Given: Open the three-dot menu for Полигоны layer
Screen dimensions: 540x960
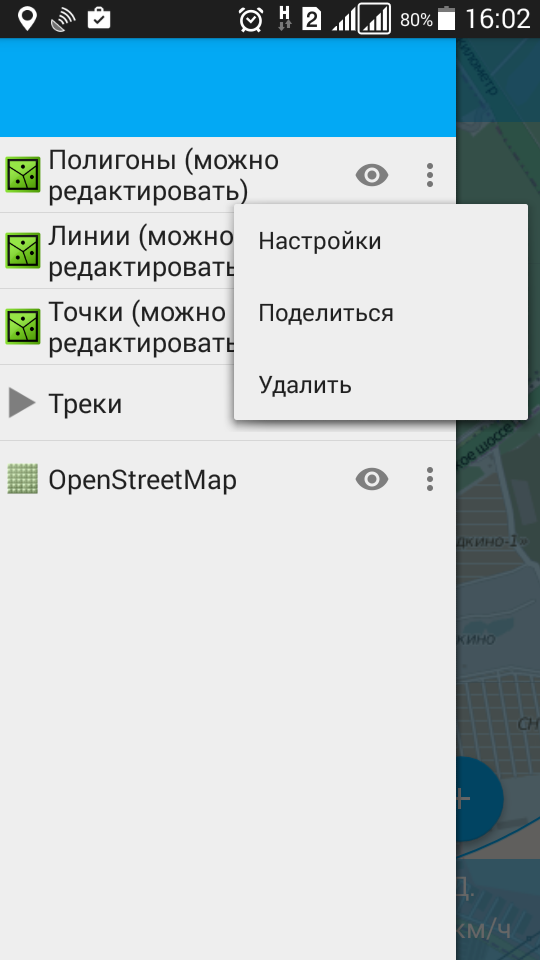Looking at the screenshot, I should [430, 175].
